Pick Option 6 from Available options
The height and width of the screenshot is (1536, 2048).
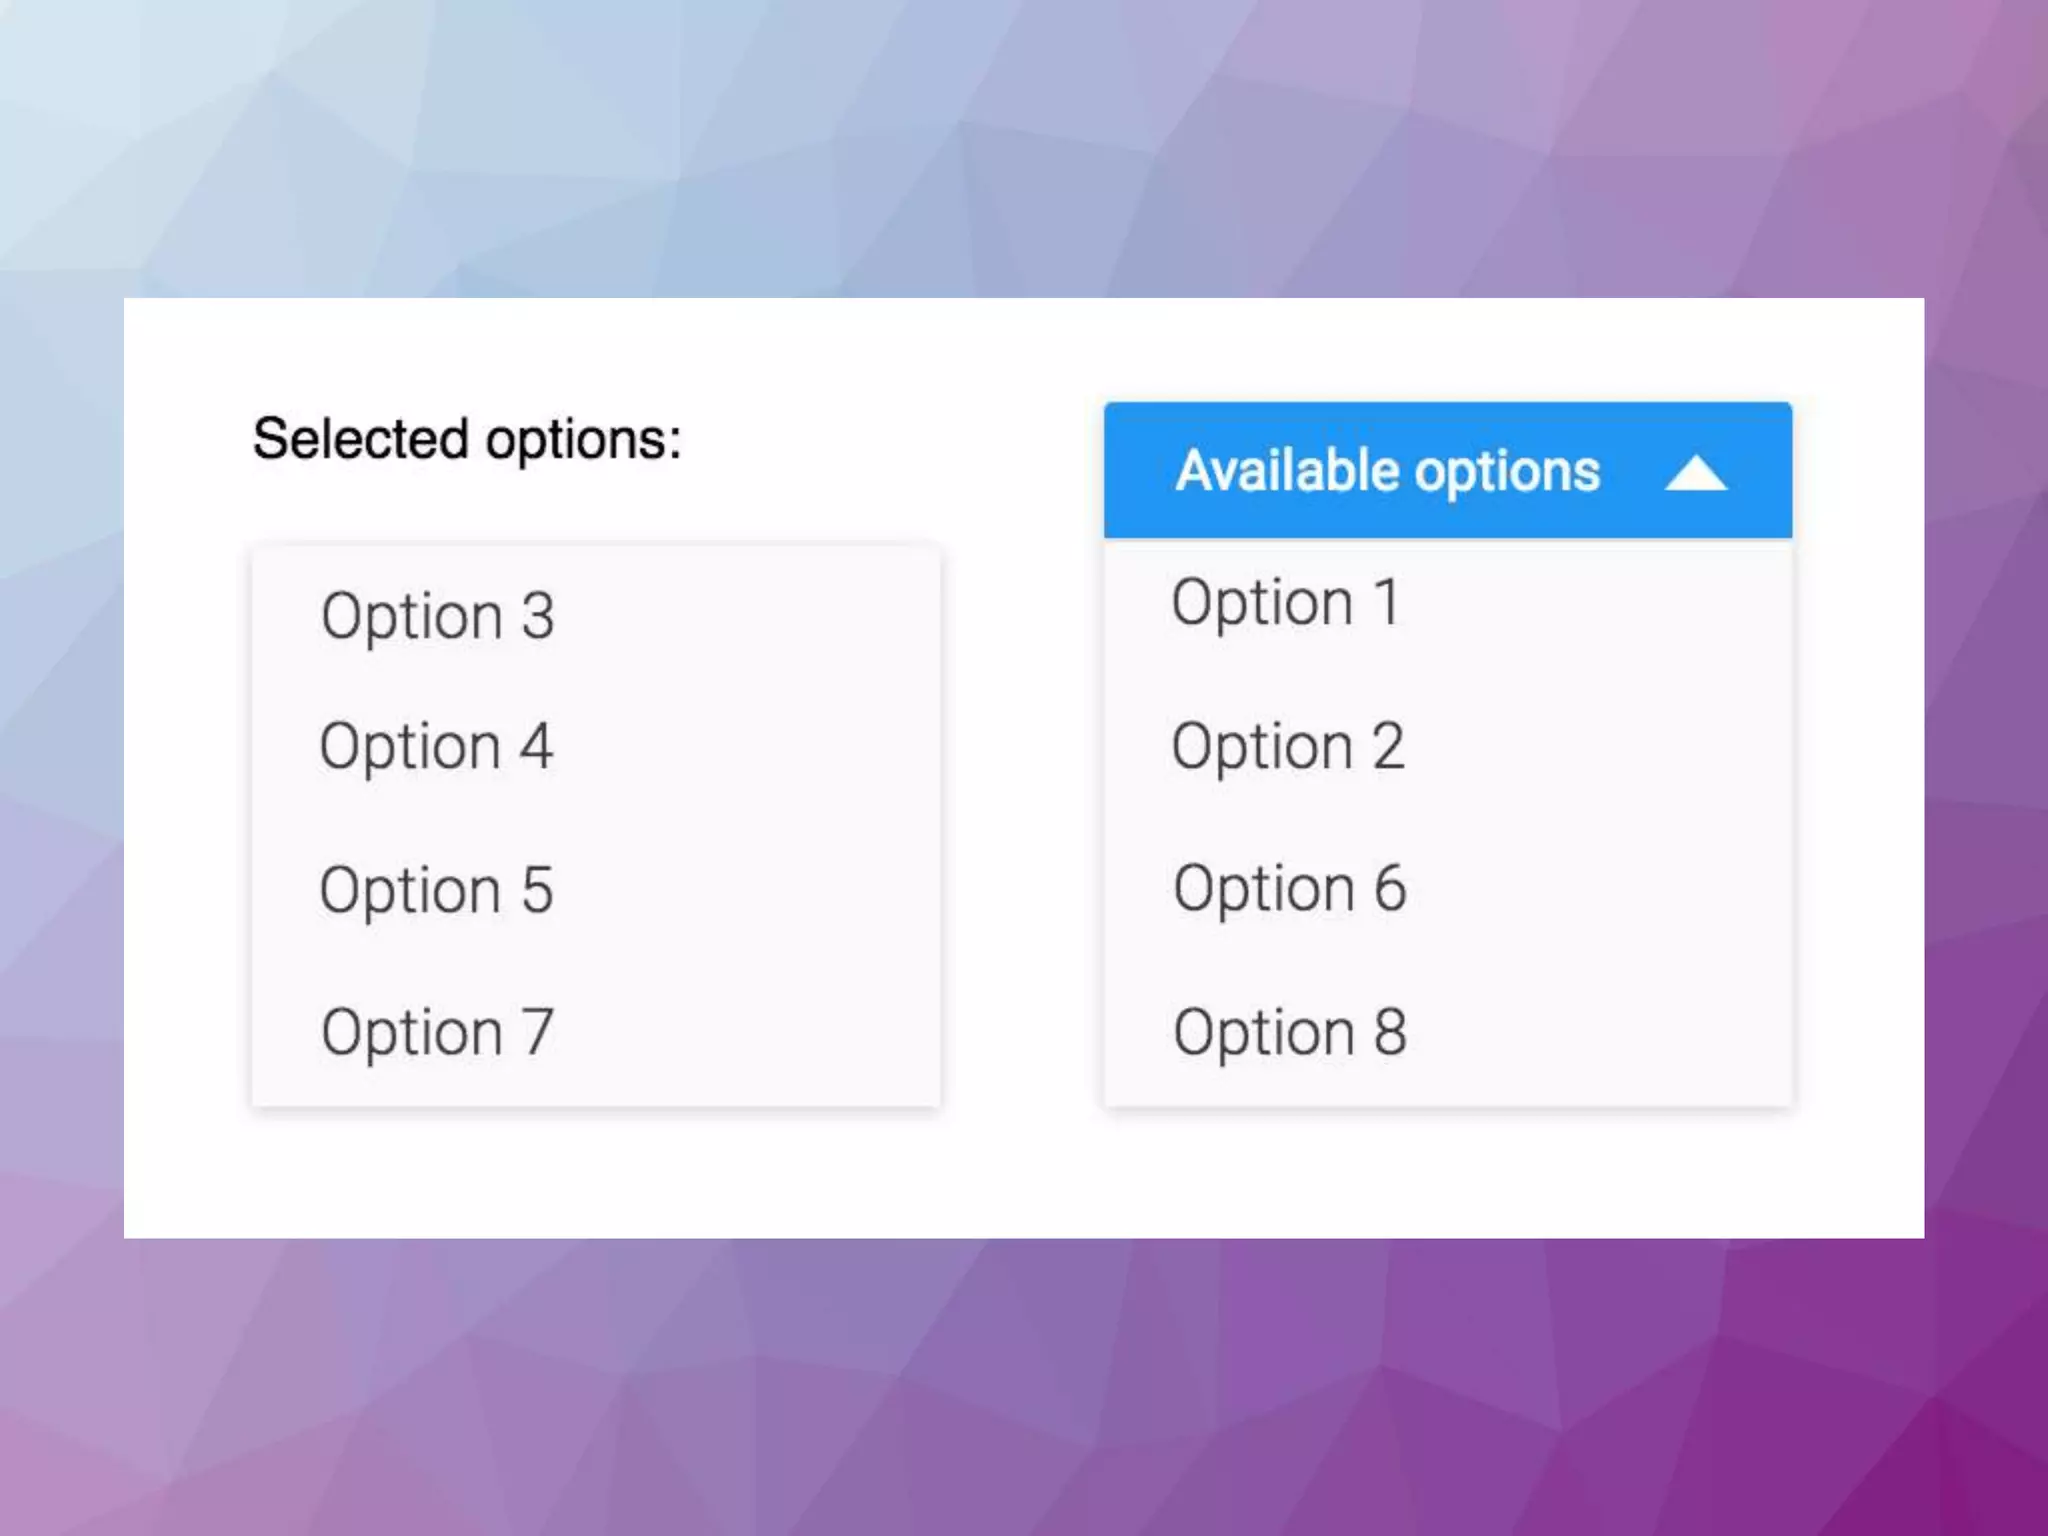click(1290, 889)
